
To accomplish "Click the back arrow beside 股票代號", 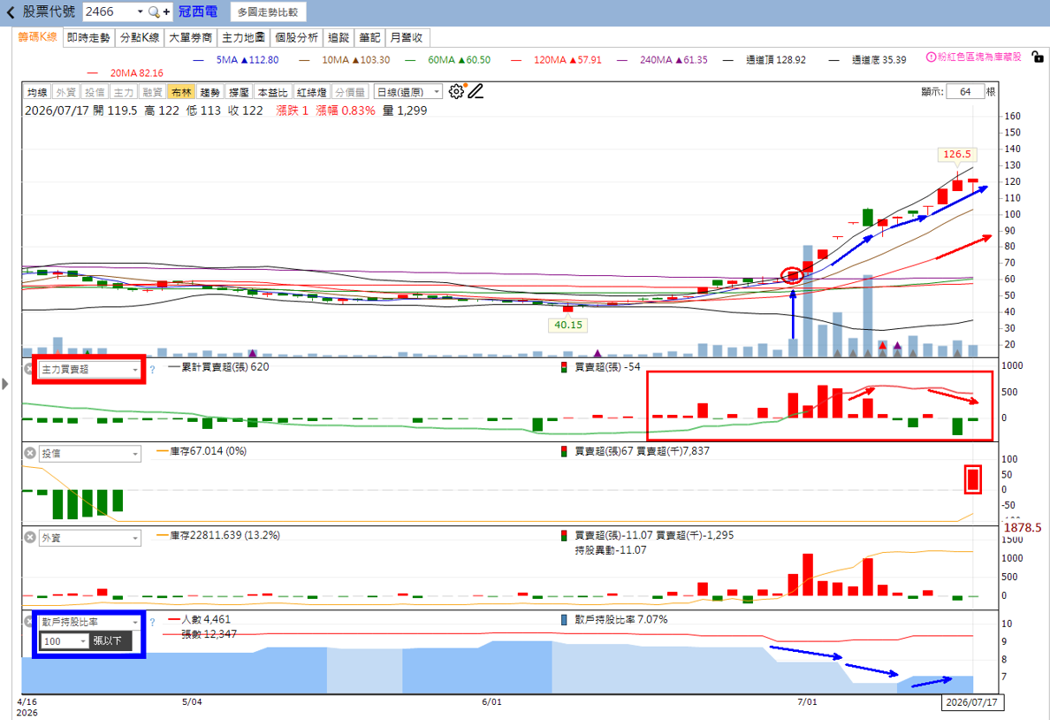I will coord(10,12).
